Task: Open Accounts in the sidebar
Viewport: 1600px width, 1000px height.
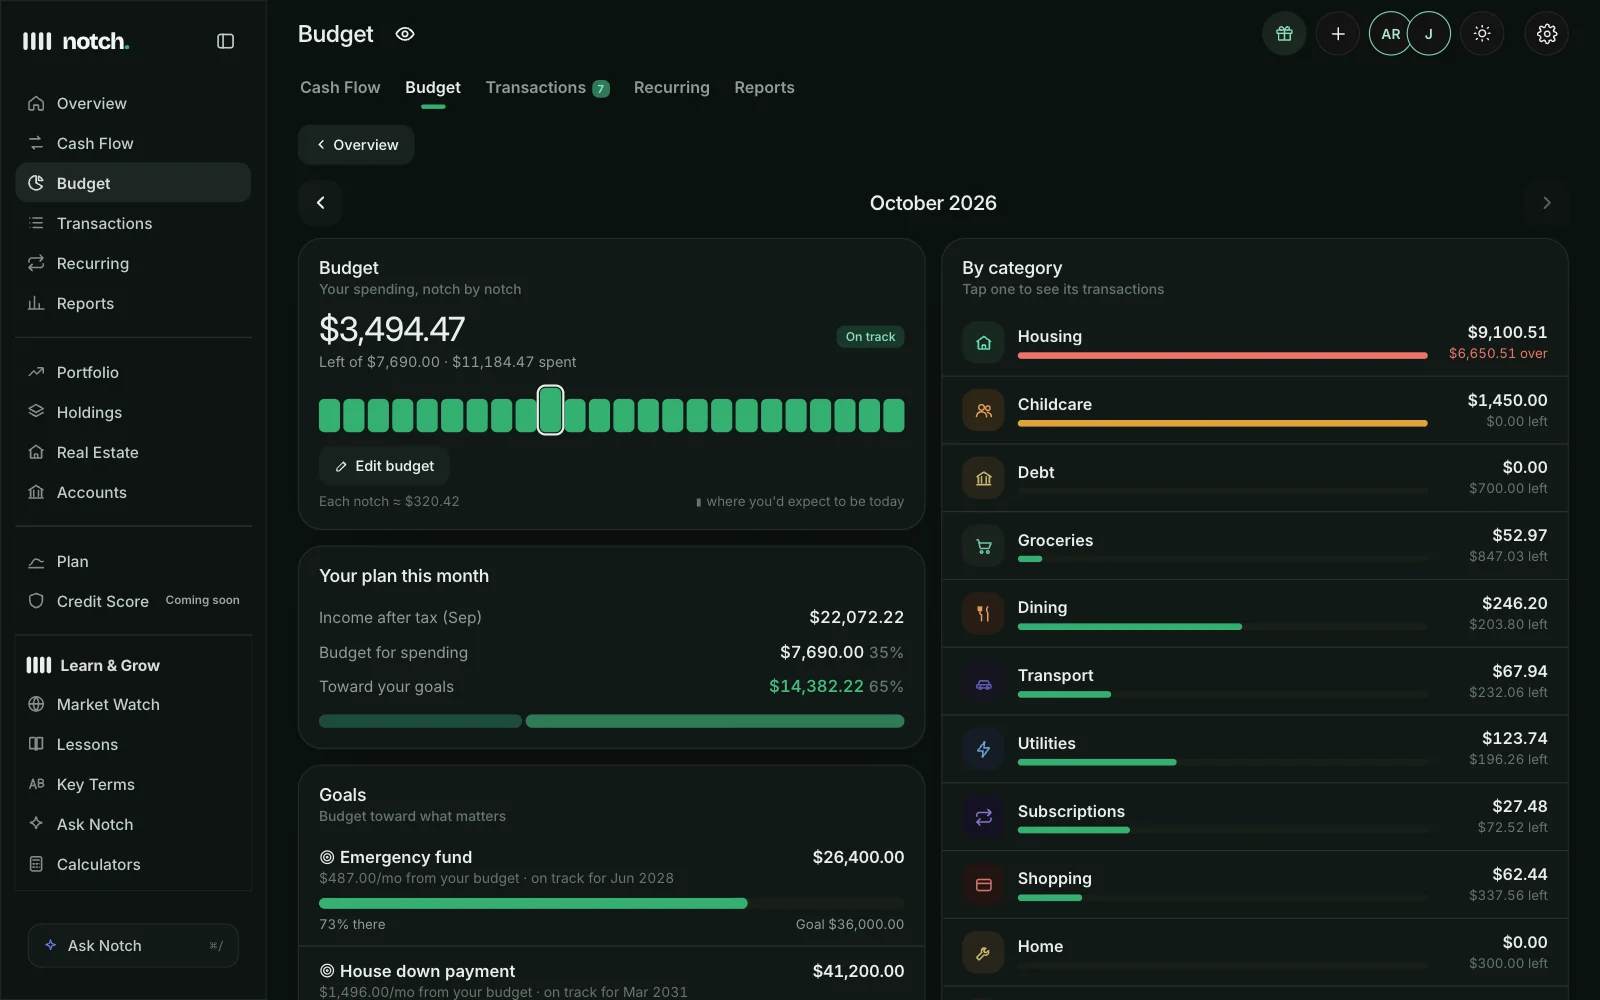Action: (133, 492)
